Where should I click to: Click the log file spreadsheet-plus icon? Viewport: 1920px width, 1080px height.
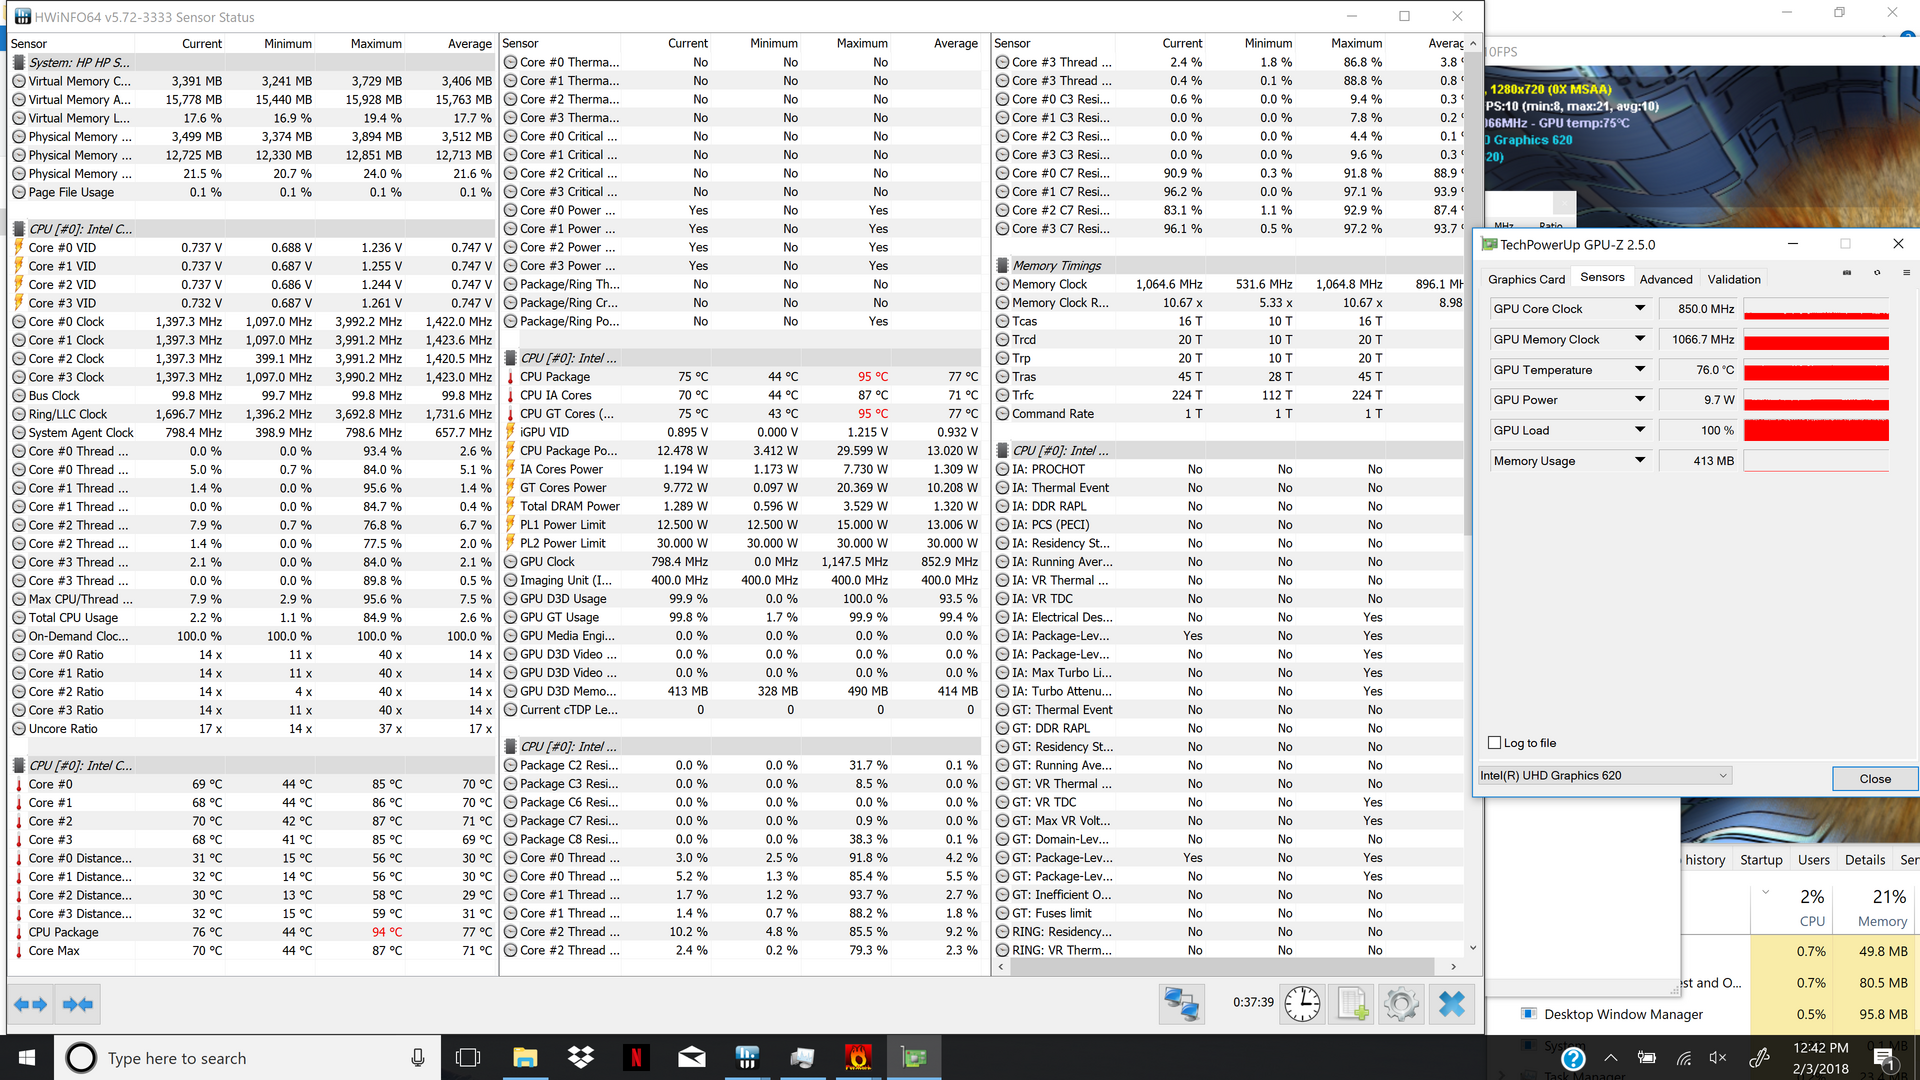(1352, 1004)
